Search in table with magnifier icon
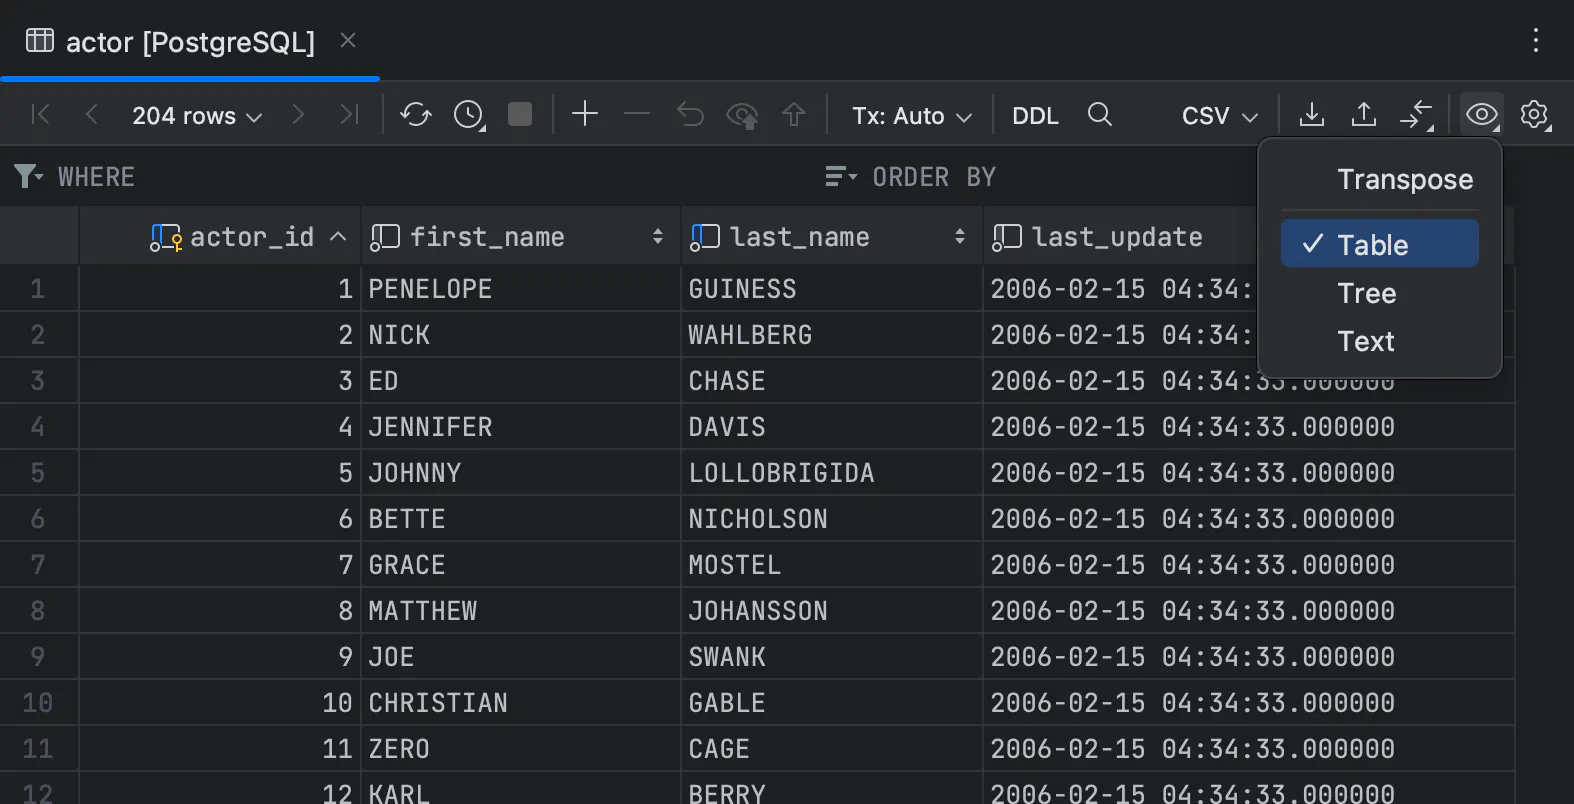 click(x=1099, y=115)
